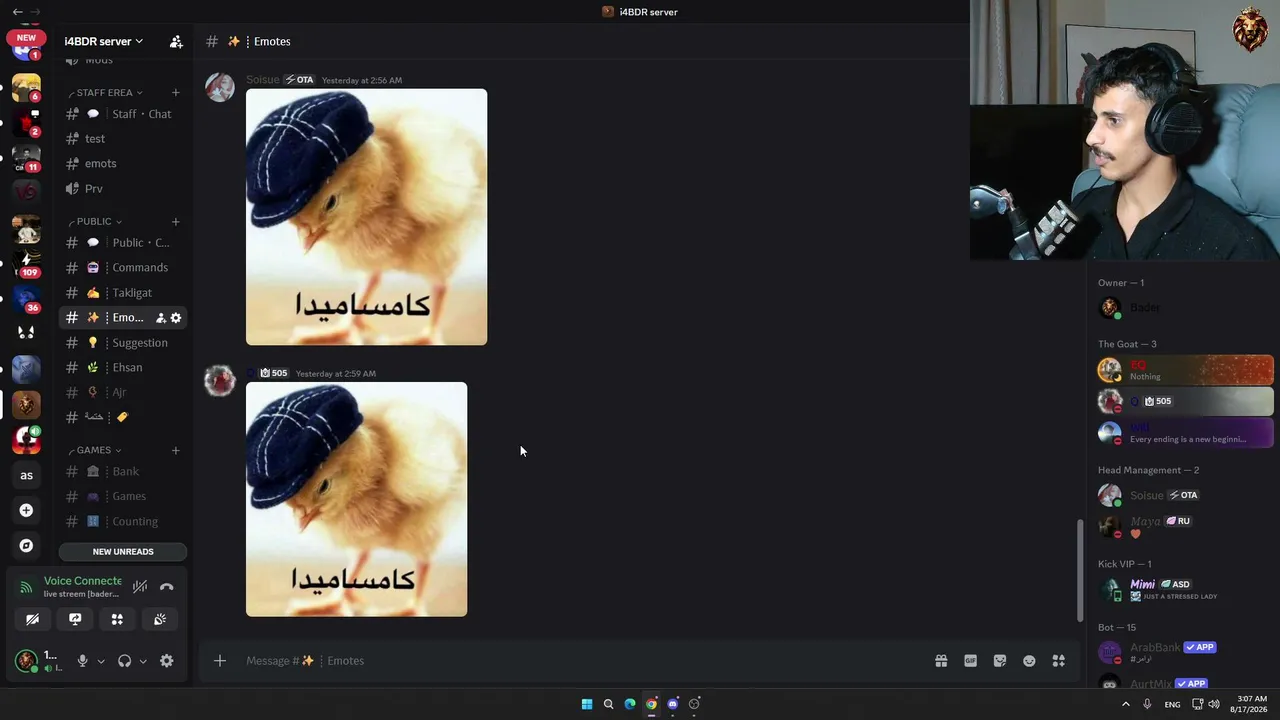
Task: Share your screen from the voice panel
Action: click(75, 620)
